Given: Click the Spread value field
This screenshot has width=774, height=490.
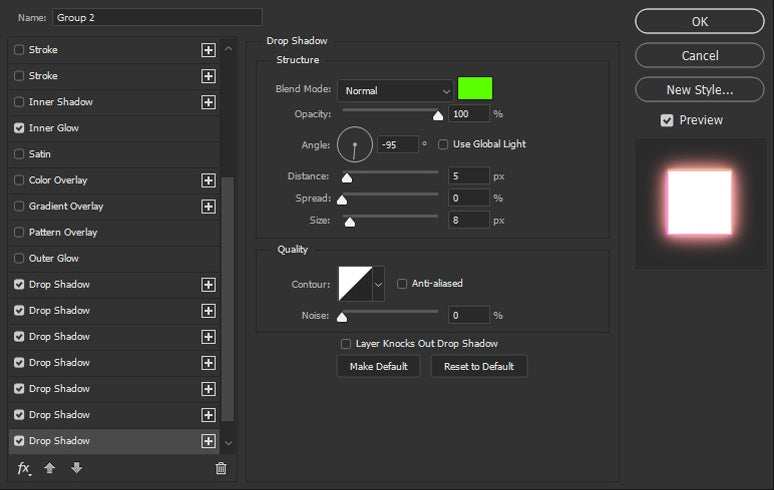Looking at the screenshot, I should click(x=469, y=198).
